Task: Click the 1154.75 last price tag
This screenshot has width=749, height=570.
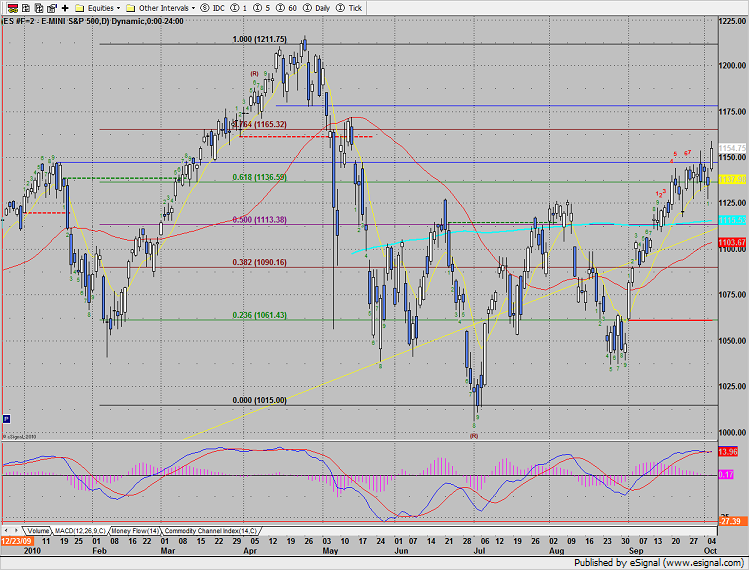Action: click(x=732, y=149)
